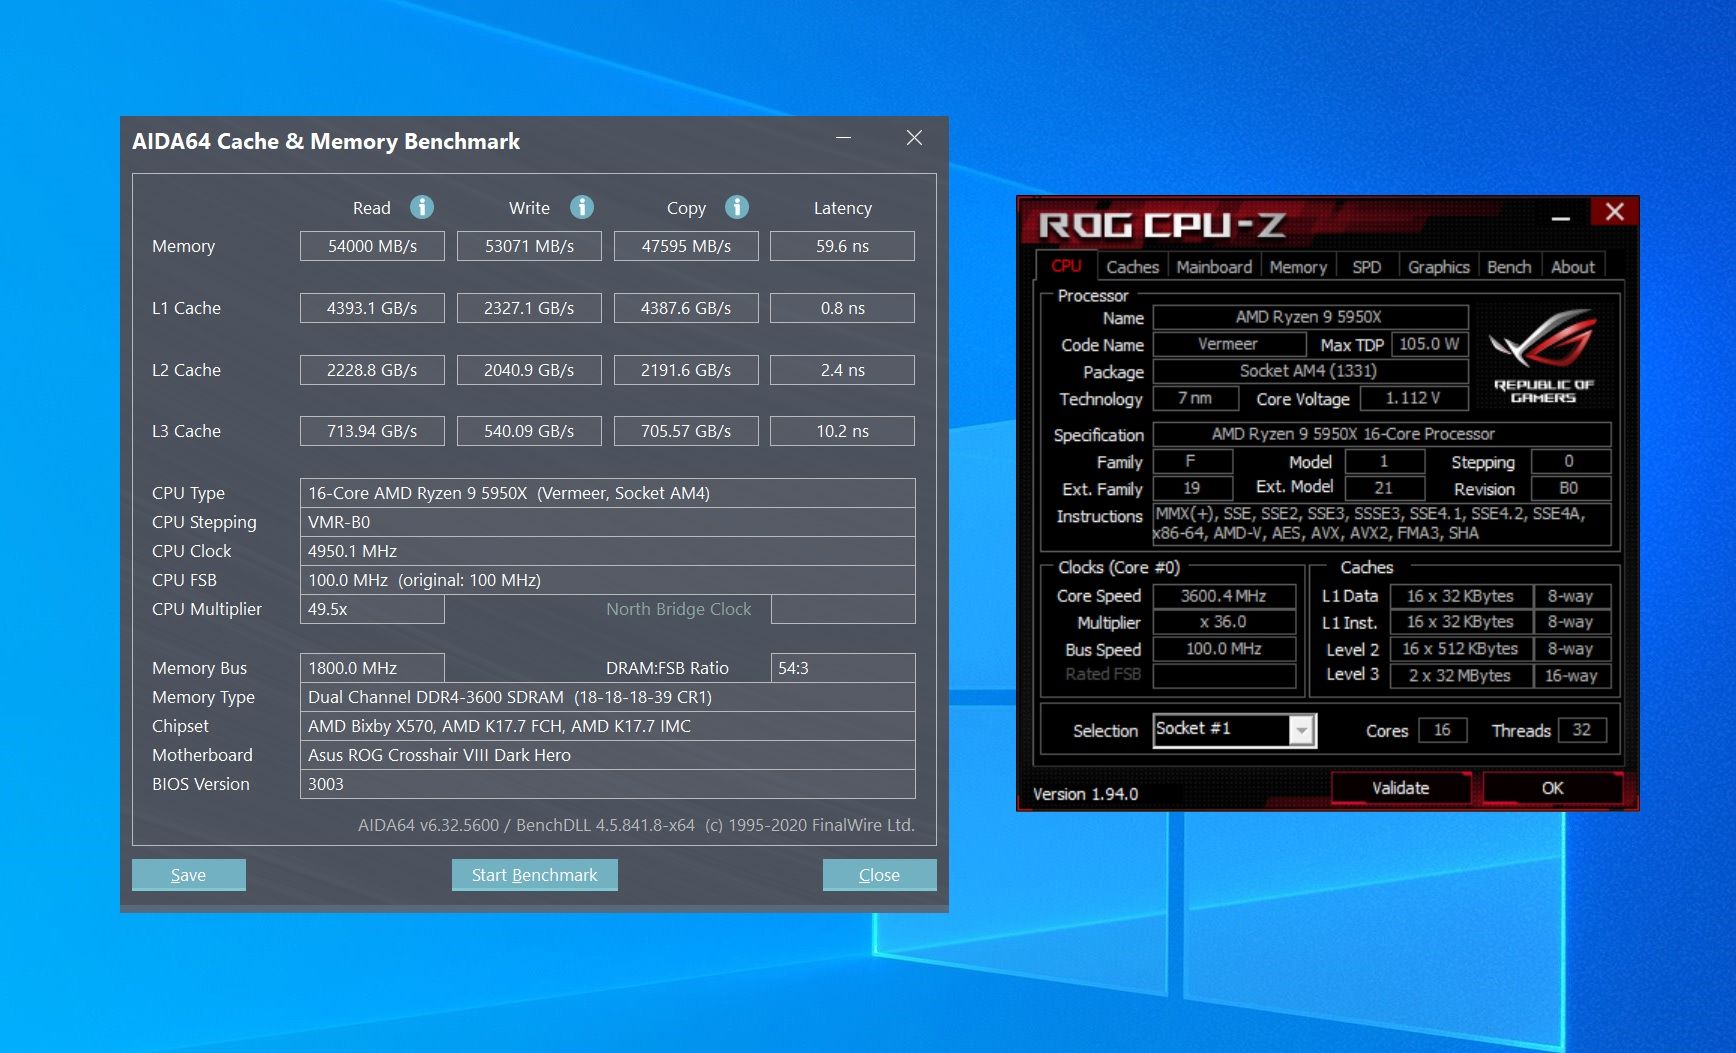Switch to the Mainboard tab in CPU-Z
The width and height of the screenshot is (1736, 1053).
pos(1214,267)
